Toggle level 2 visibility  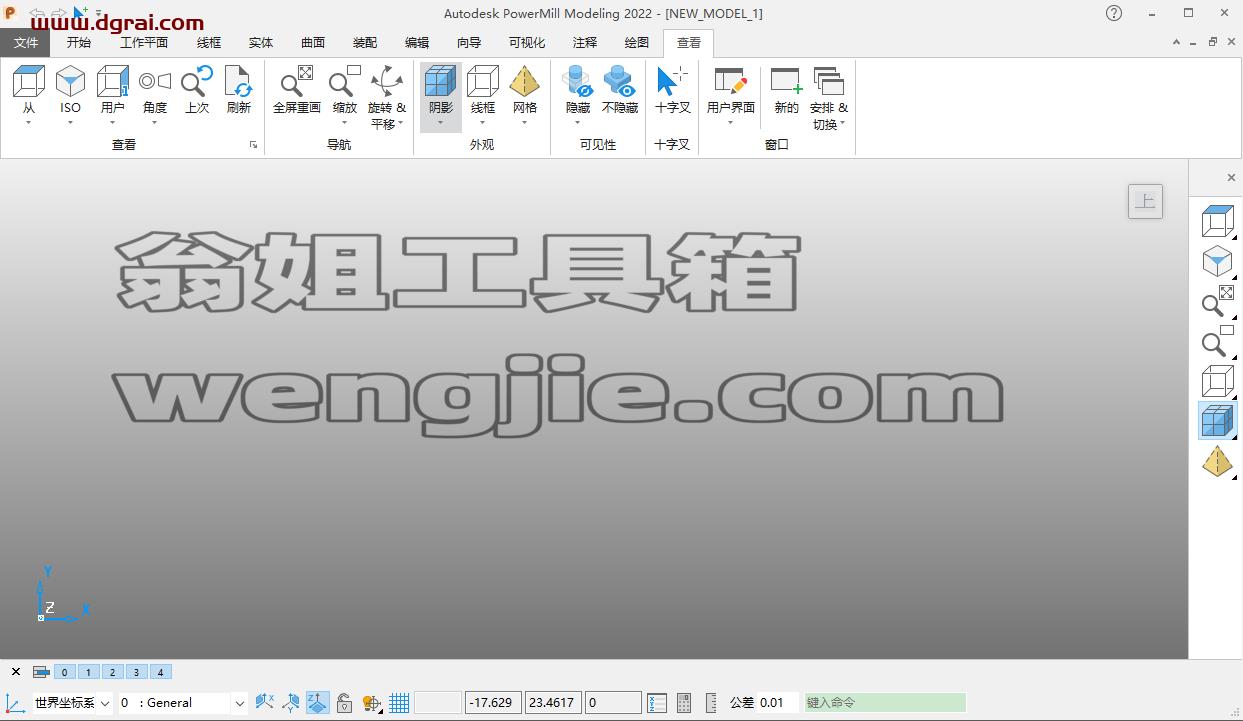click(112, 672)
